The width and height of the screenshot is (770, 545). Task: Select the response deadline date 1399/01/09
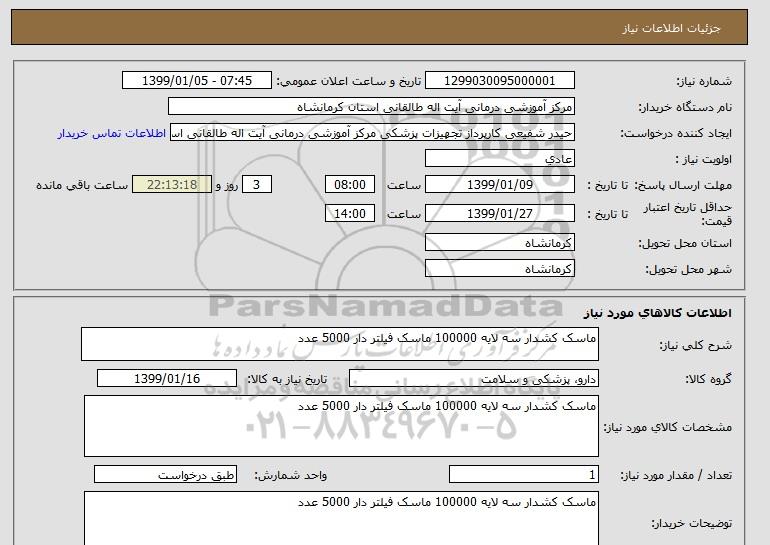[x=499, y=185]
